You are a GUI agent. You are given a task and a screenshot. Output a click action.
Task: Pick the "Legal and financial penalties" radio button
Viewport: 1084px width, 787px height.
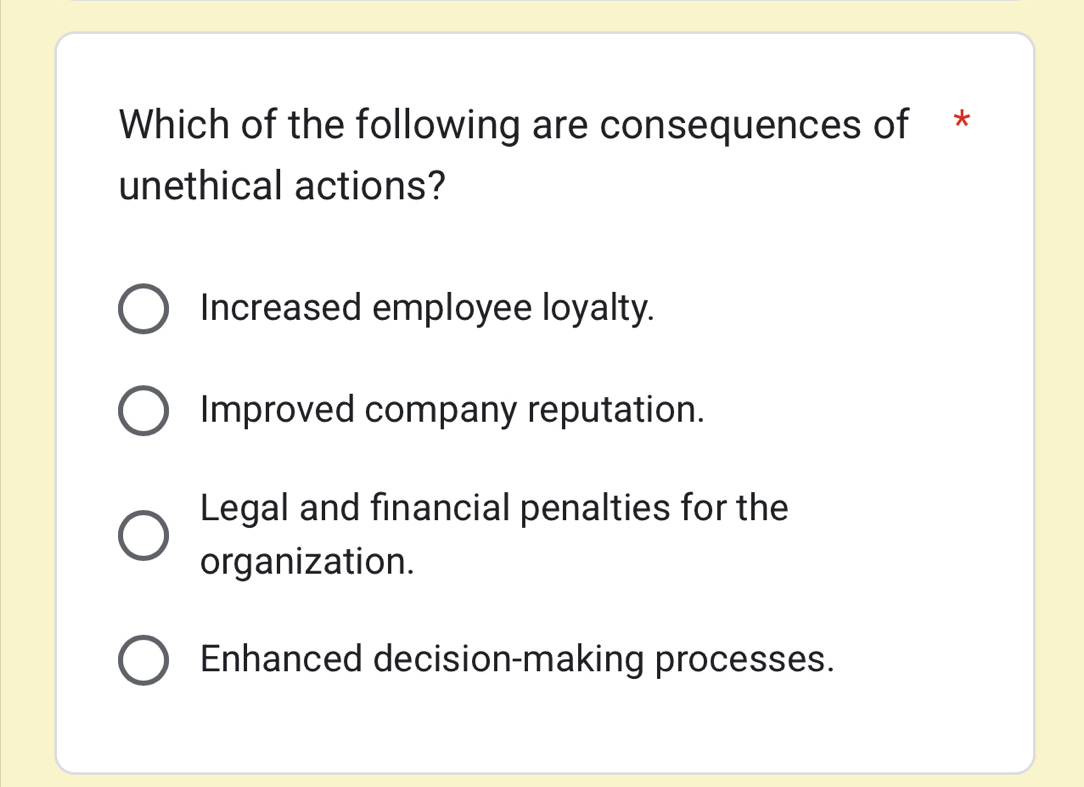(x=143, y=535)
